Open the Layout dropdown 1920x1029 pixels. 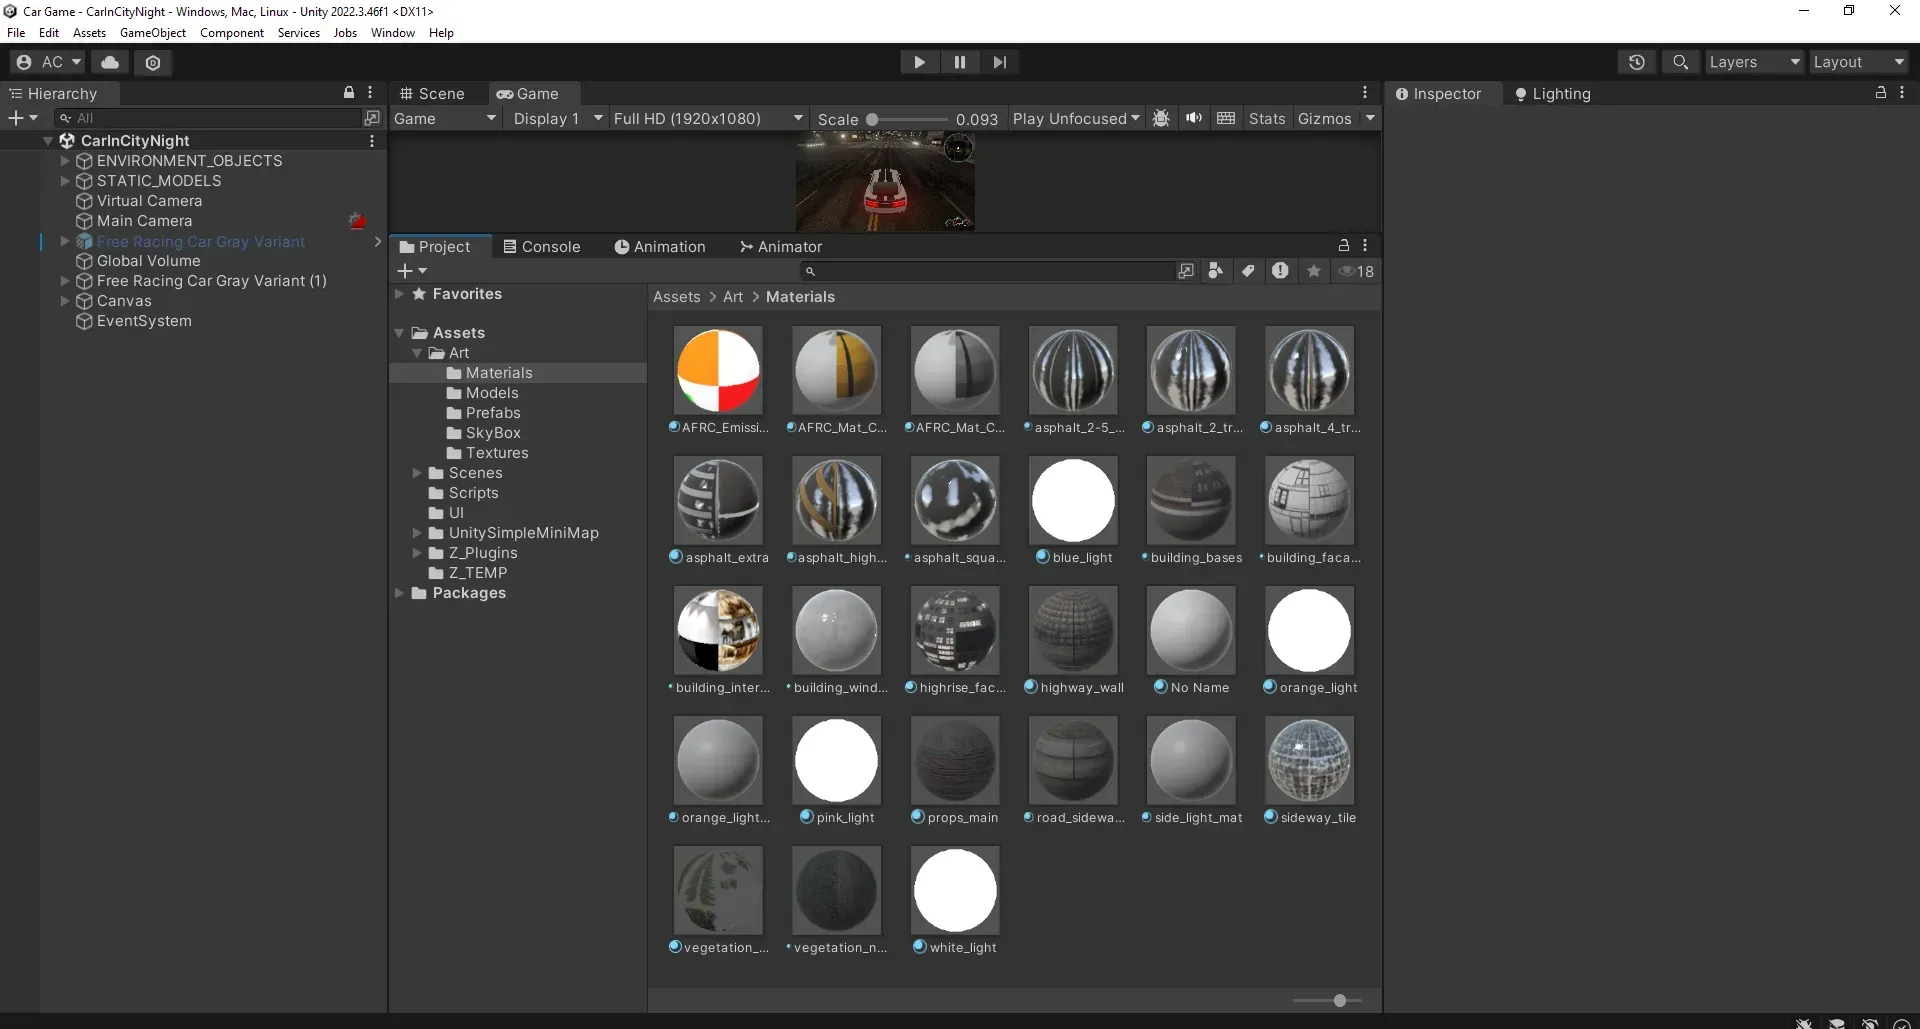coord(1859,62)
